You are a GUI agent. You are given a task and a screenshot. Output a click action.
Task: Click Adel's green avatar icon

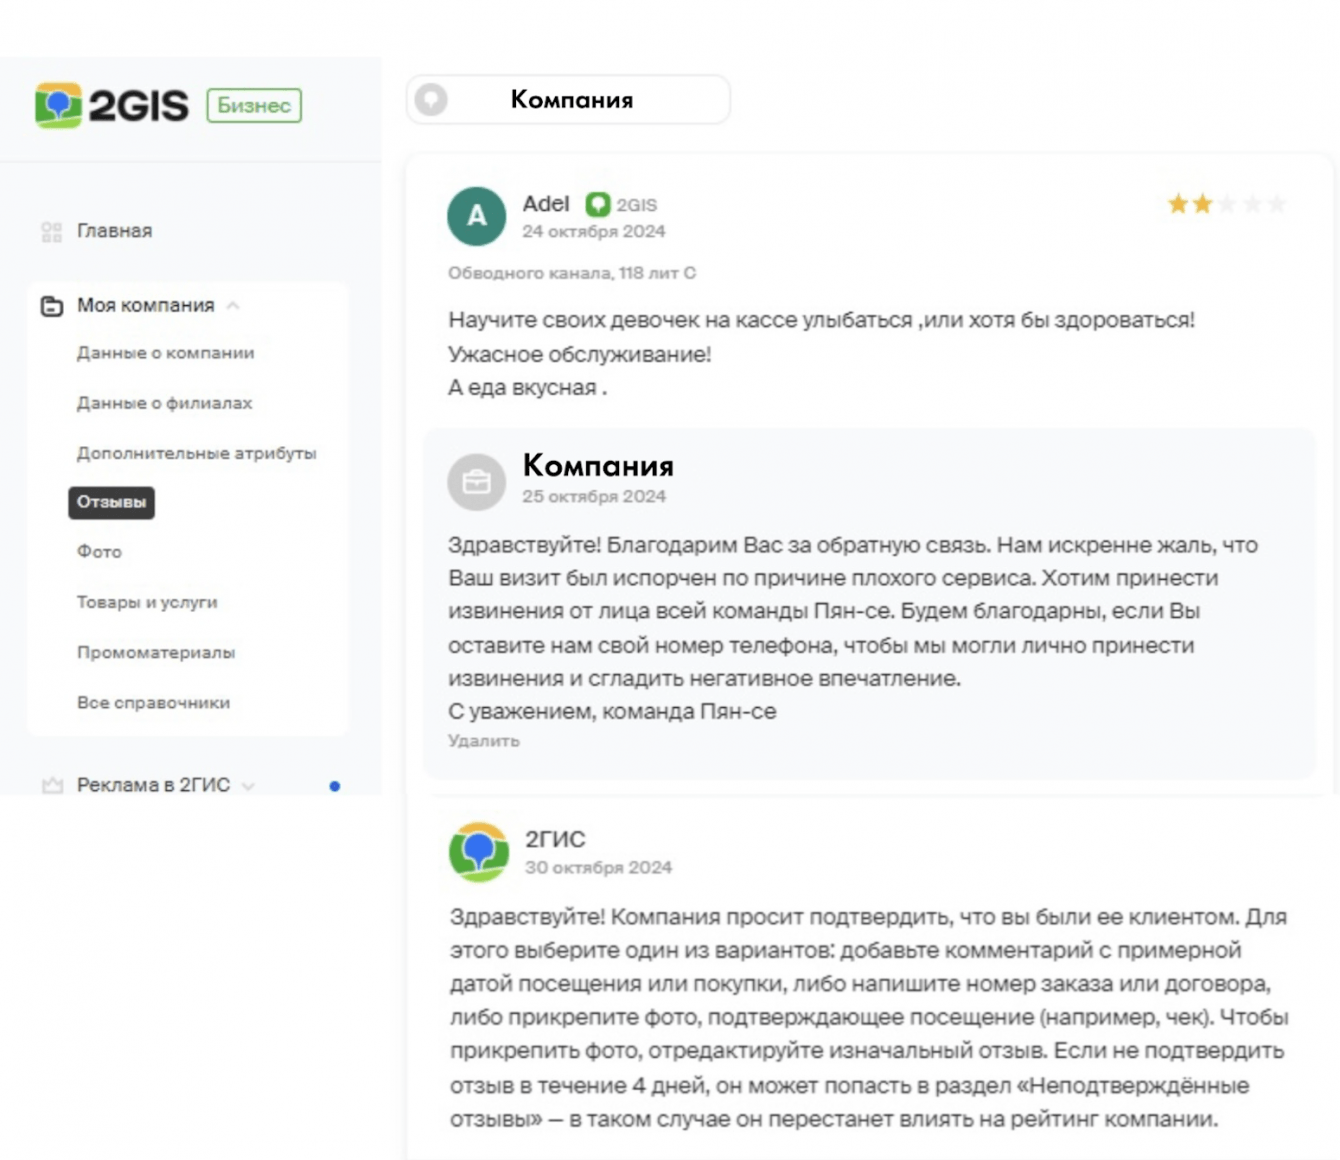(476, 216)
